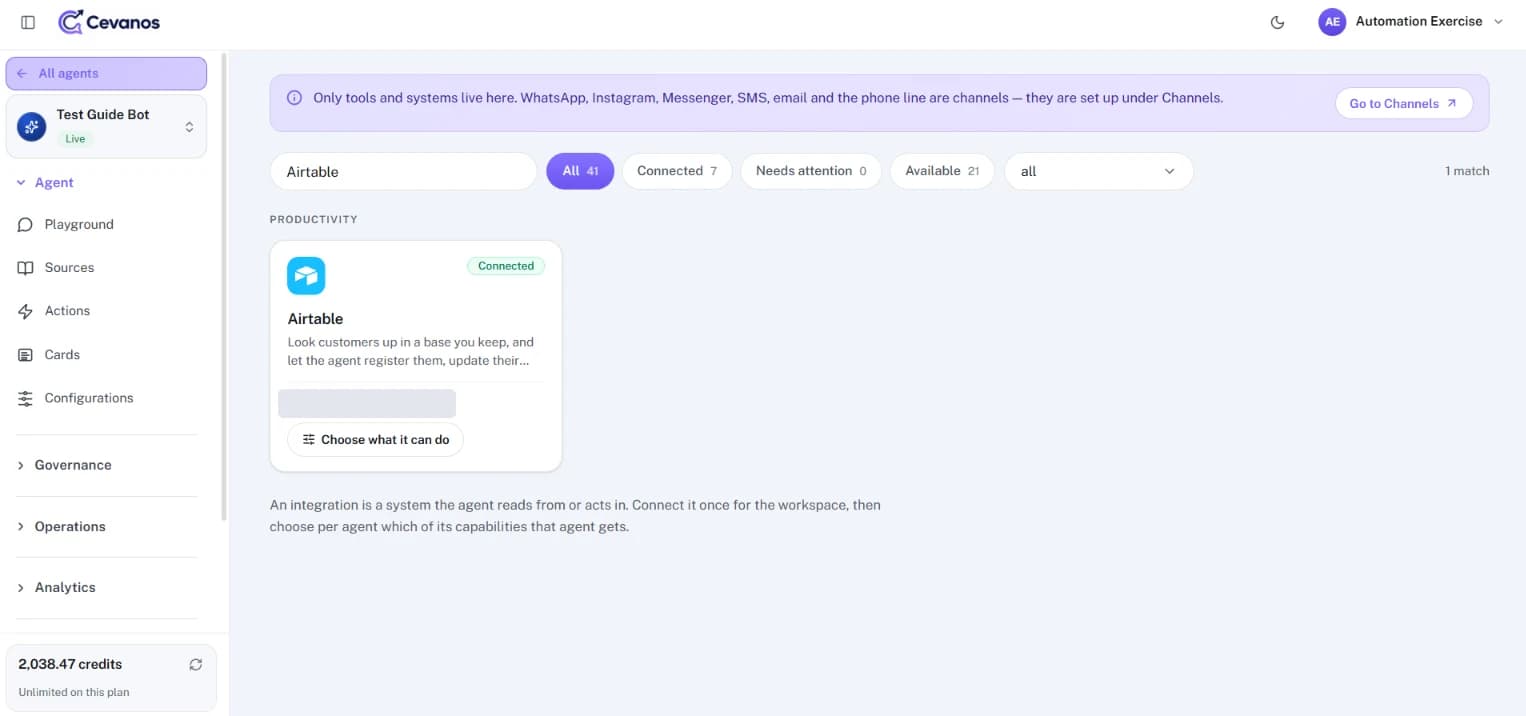This screenshot has height=716, width=1526.
Task: Click the info icon in the banner
Action: 295,98
